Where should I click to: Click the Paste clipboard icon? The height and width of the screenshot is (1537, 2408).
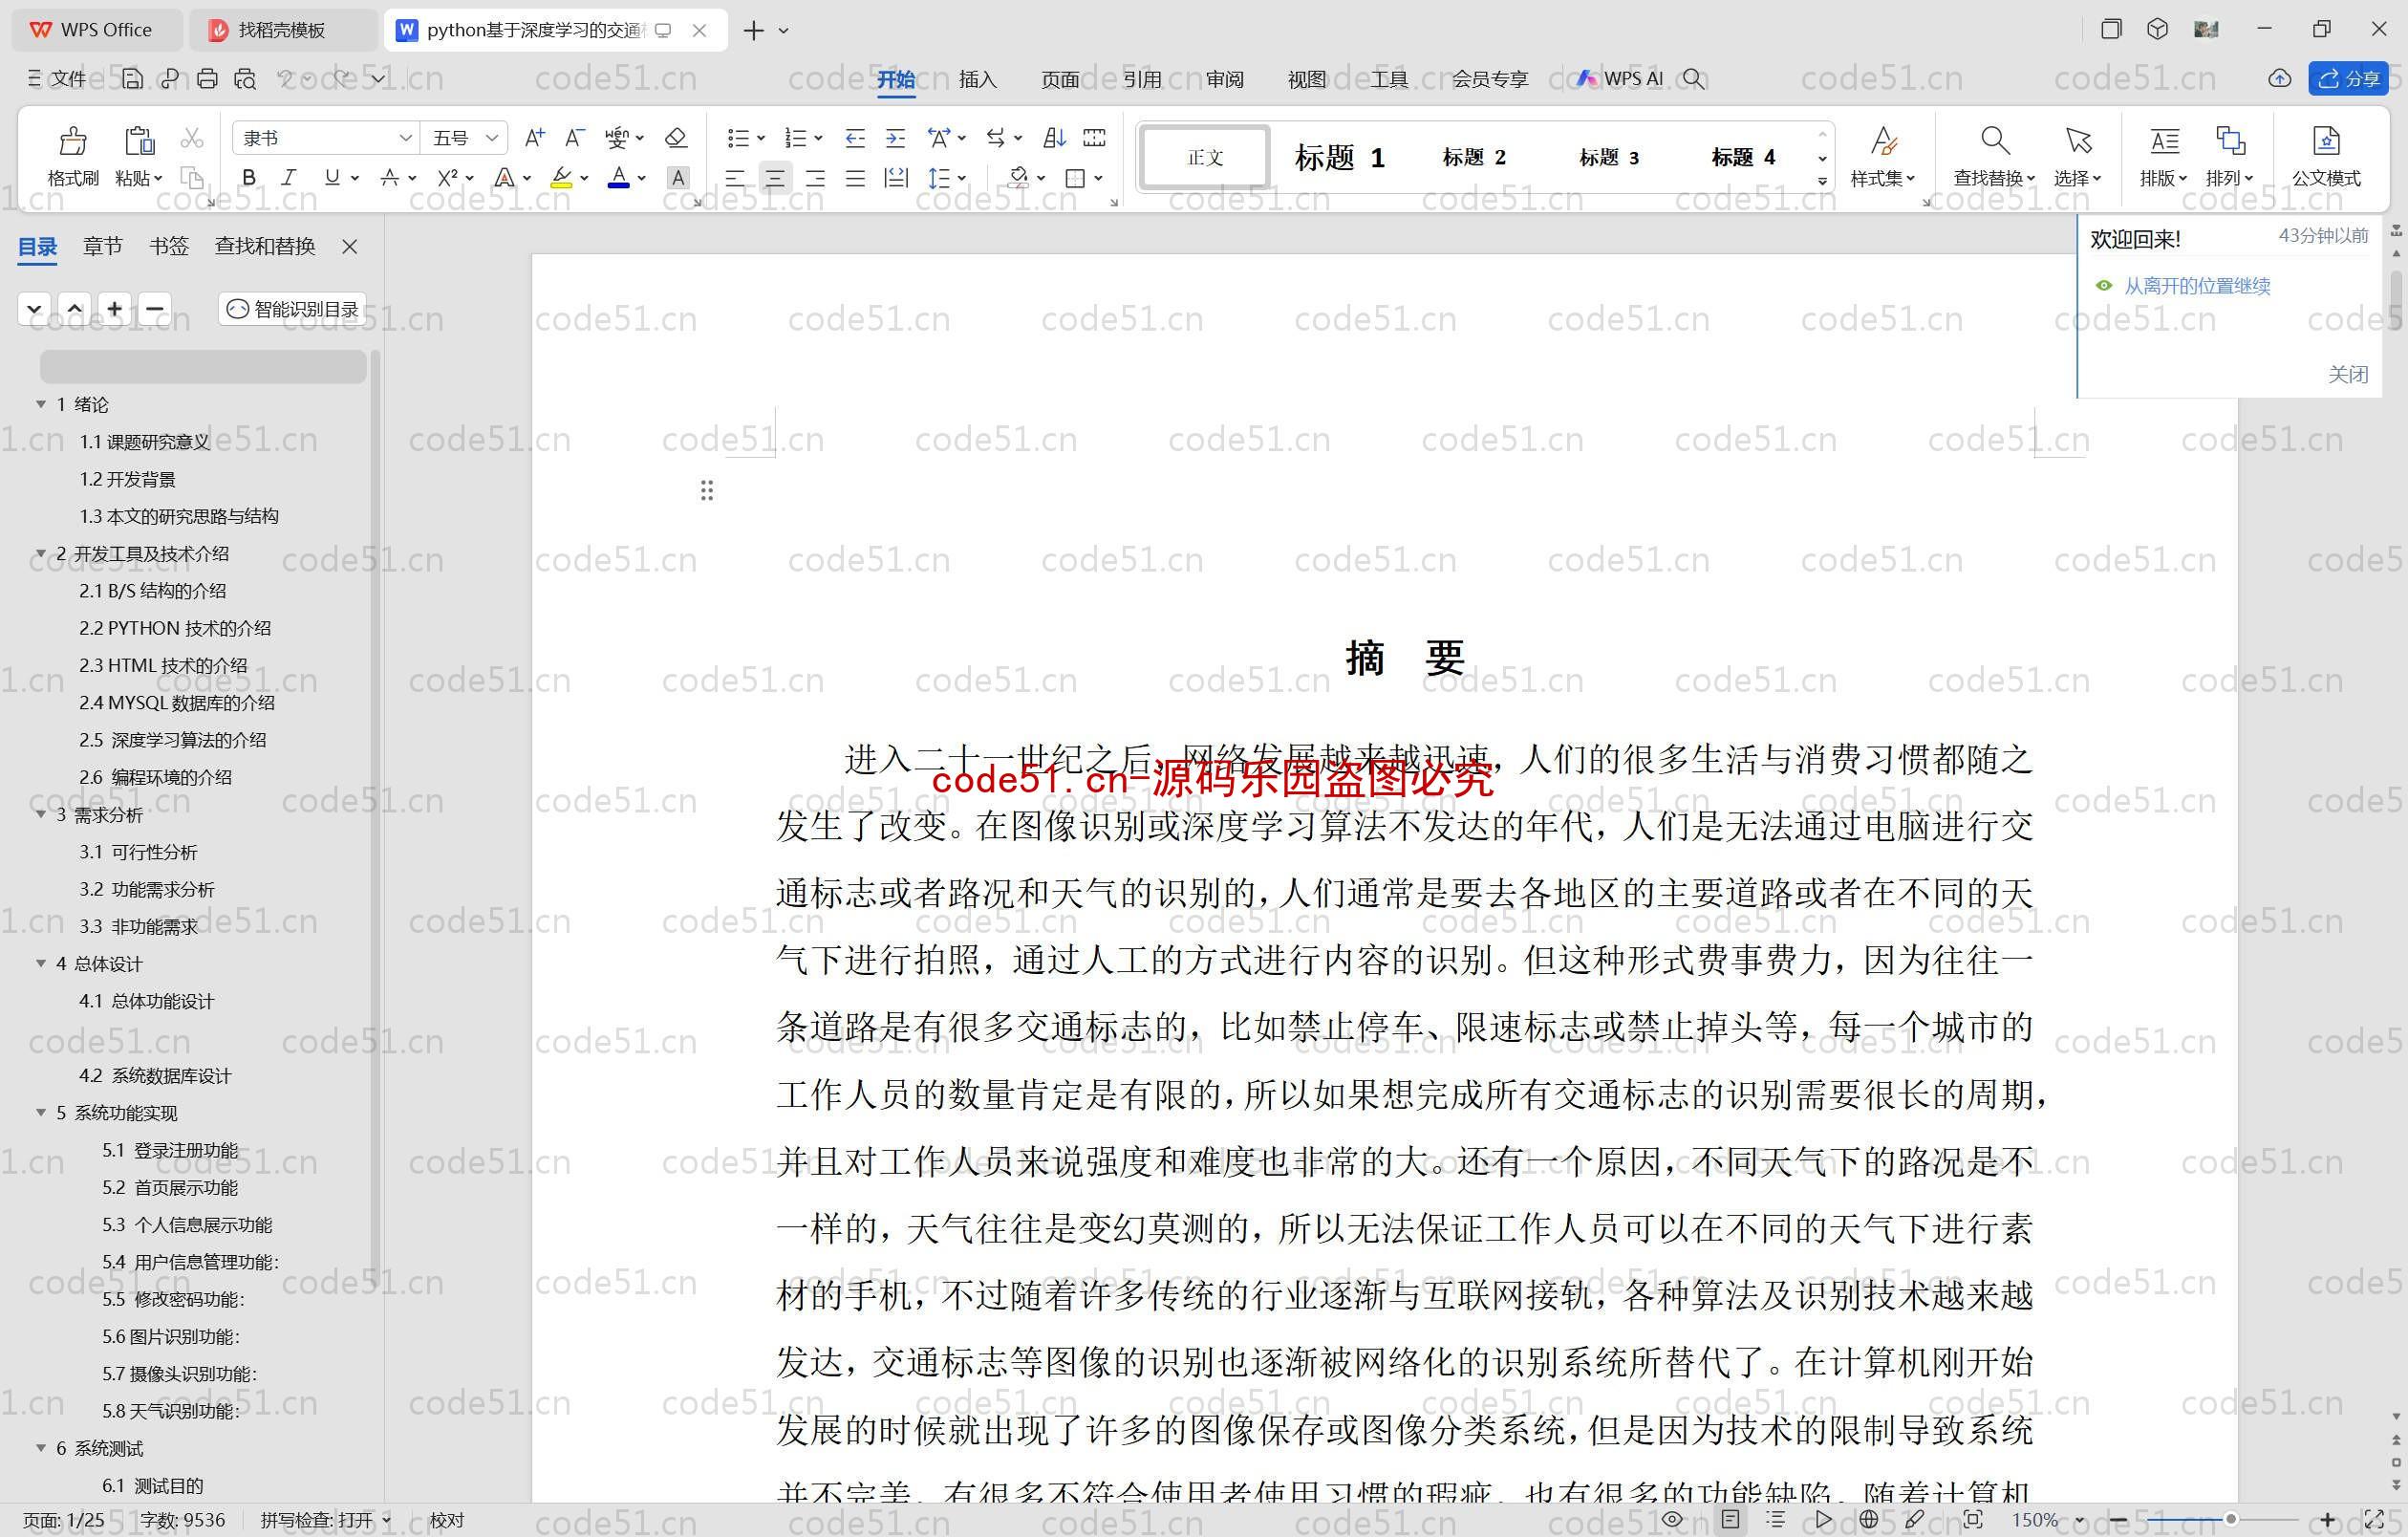pos(139,141)
